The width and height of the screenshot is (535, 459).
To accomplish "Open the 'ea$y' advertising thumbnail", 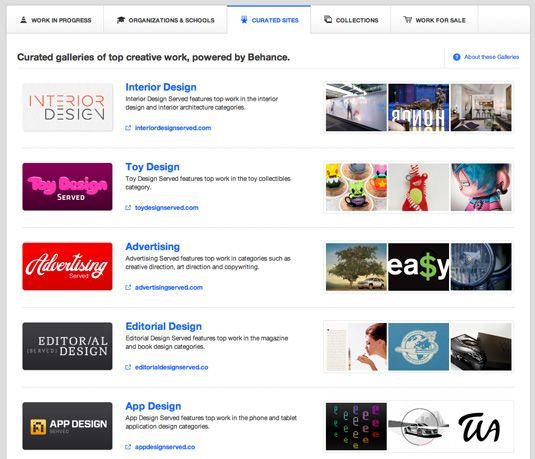I will pos(419,267).
